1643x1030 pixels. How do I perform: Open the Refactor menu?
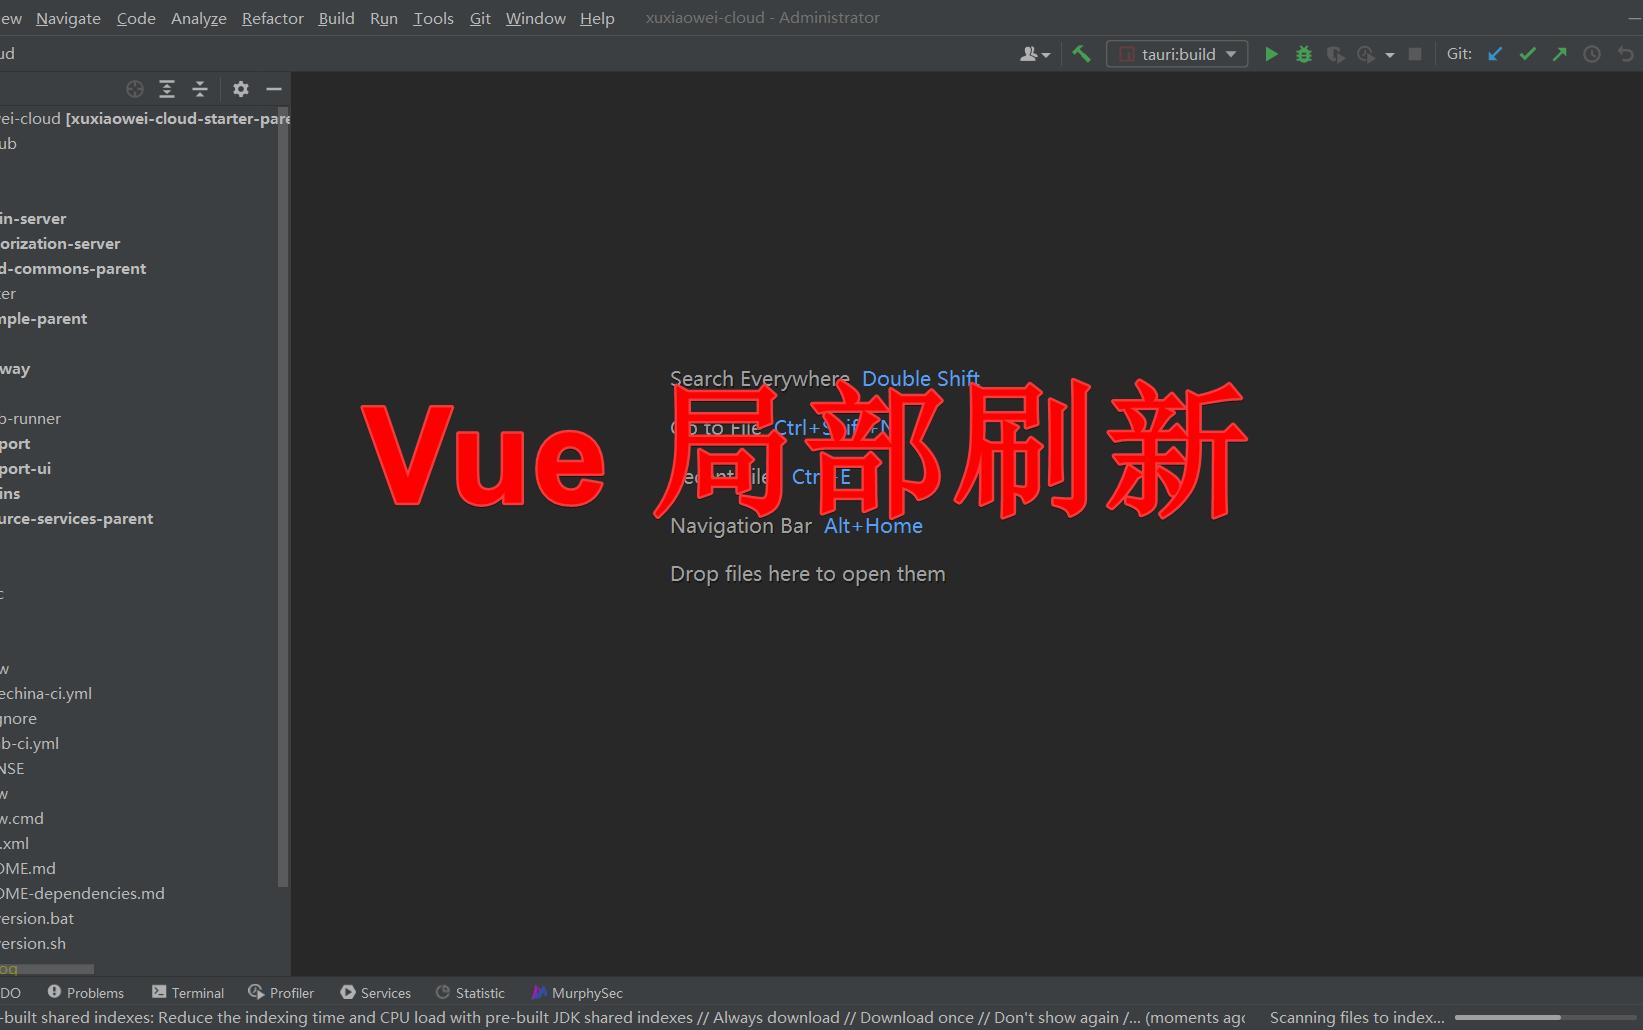coord(272,18)
